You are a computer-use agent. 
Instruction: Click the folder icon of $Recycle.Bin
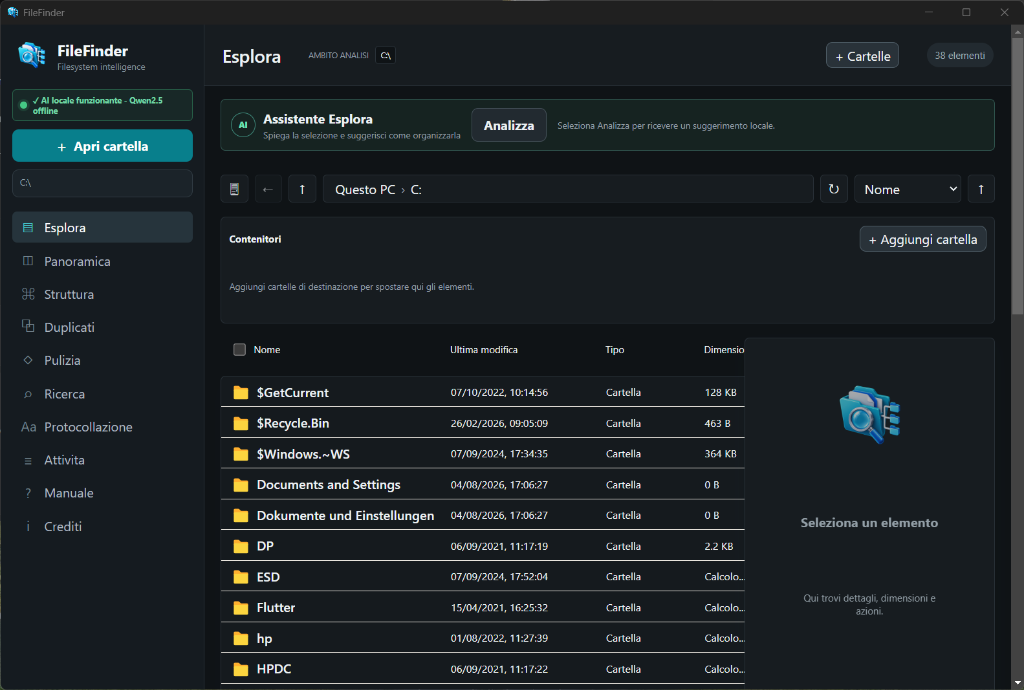[241, 424]
